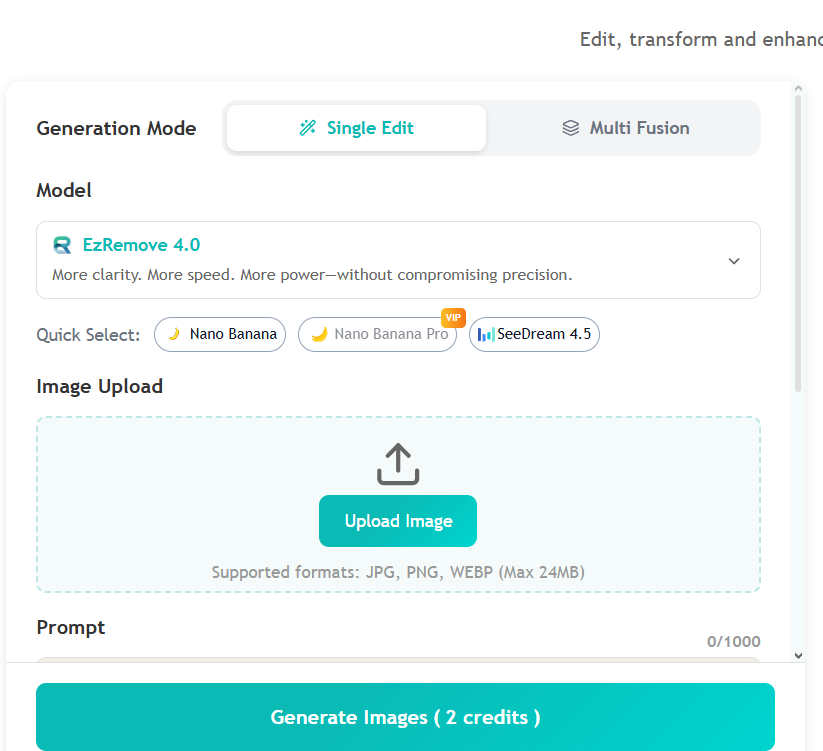Click Generate Images ( 2 credits ) button
Image resolution: width=823 pixels, height=751 pixels.
[x=405, y=717]
